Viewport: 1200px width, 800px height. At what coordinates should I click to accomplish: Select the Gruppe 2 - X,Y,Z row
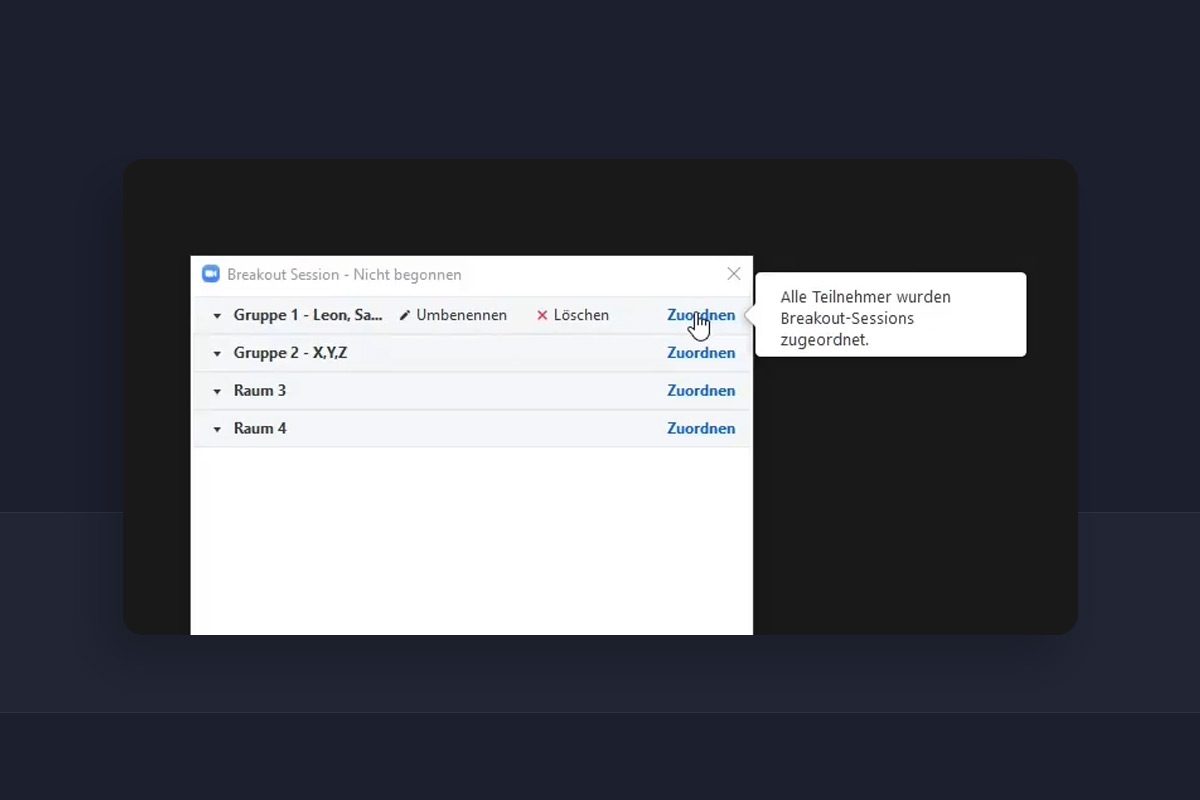291,352
